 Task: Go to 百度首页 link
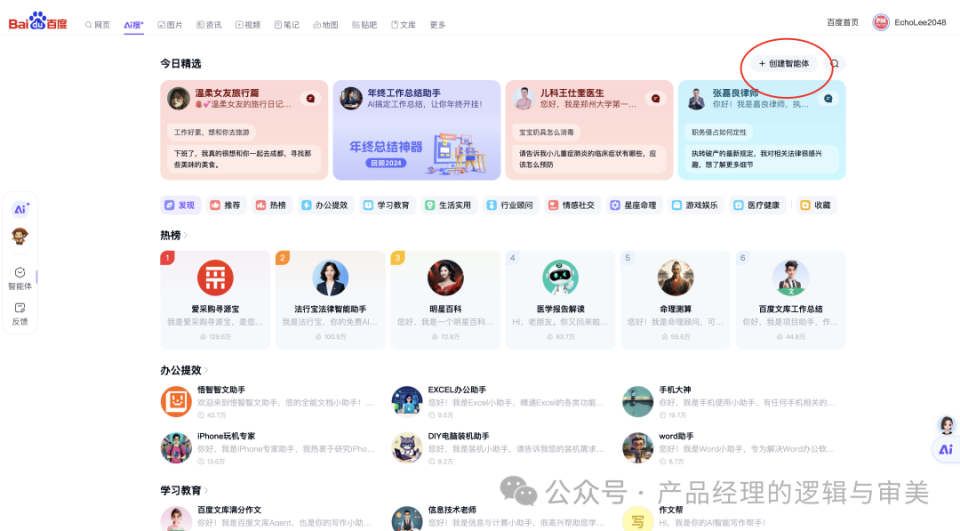point(842,23)
